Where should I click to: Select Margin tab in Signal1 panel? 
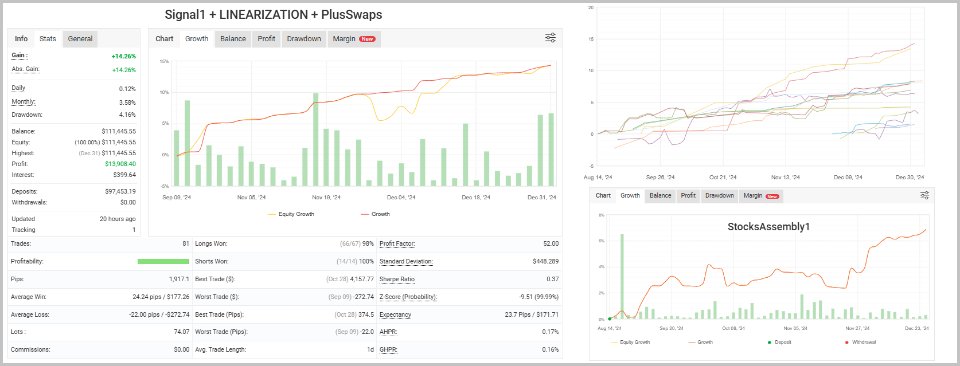coord(354,39)
